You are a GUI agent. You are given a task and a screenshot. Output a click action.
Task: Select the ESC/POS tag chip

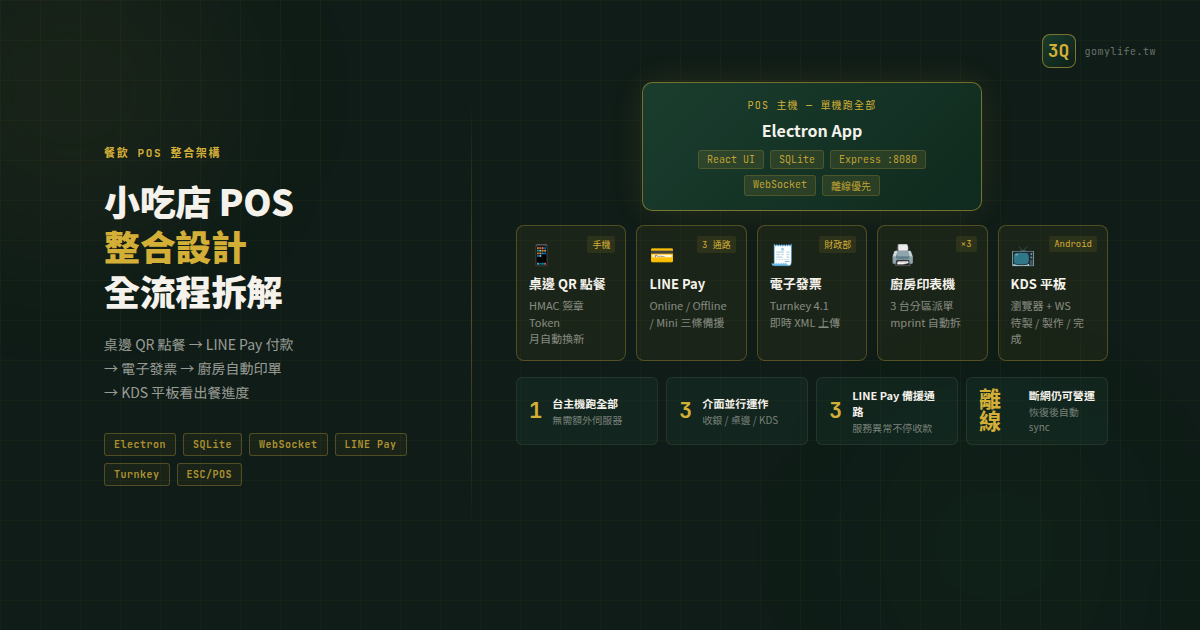click(209, 474)
